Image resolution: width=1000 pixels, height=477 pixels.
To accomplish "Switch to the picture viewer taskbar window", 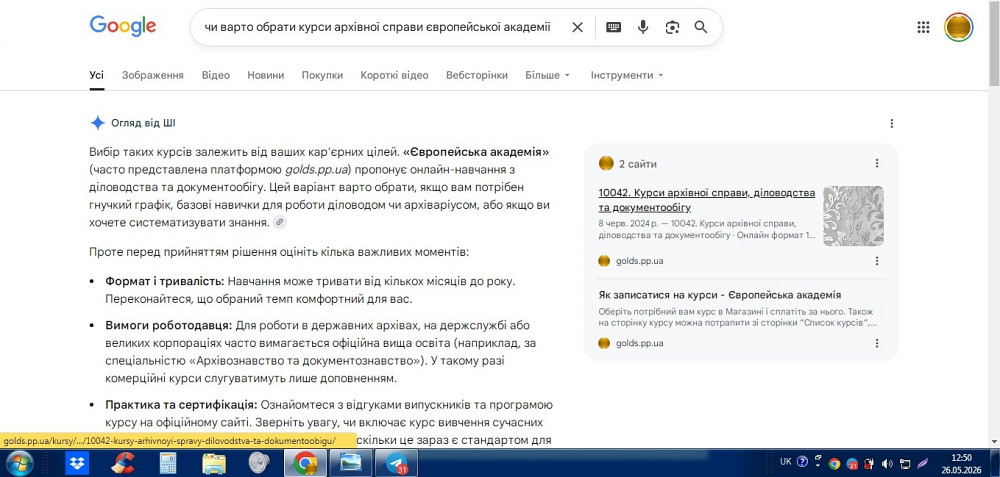I will click(x=351, y=463).
